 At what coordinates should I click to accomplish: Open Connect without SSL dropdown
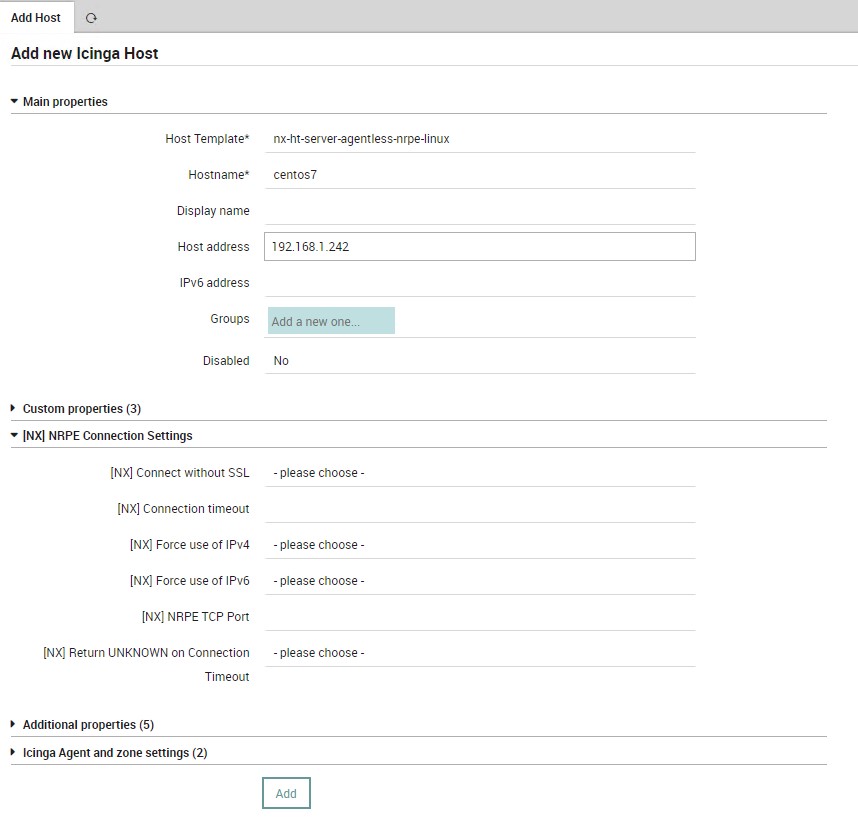coord(480,473)
